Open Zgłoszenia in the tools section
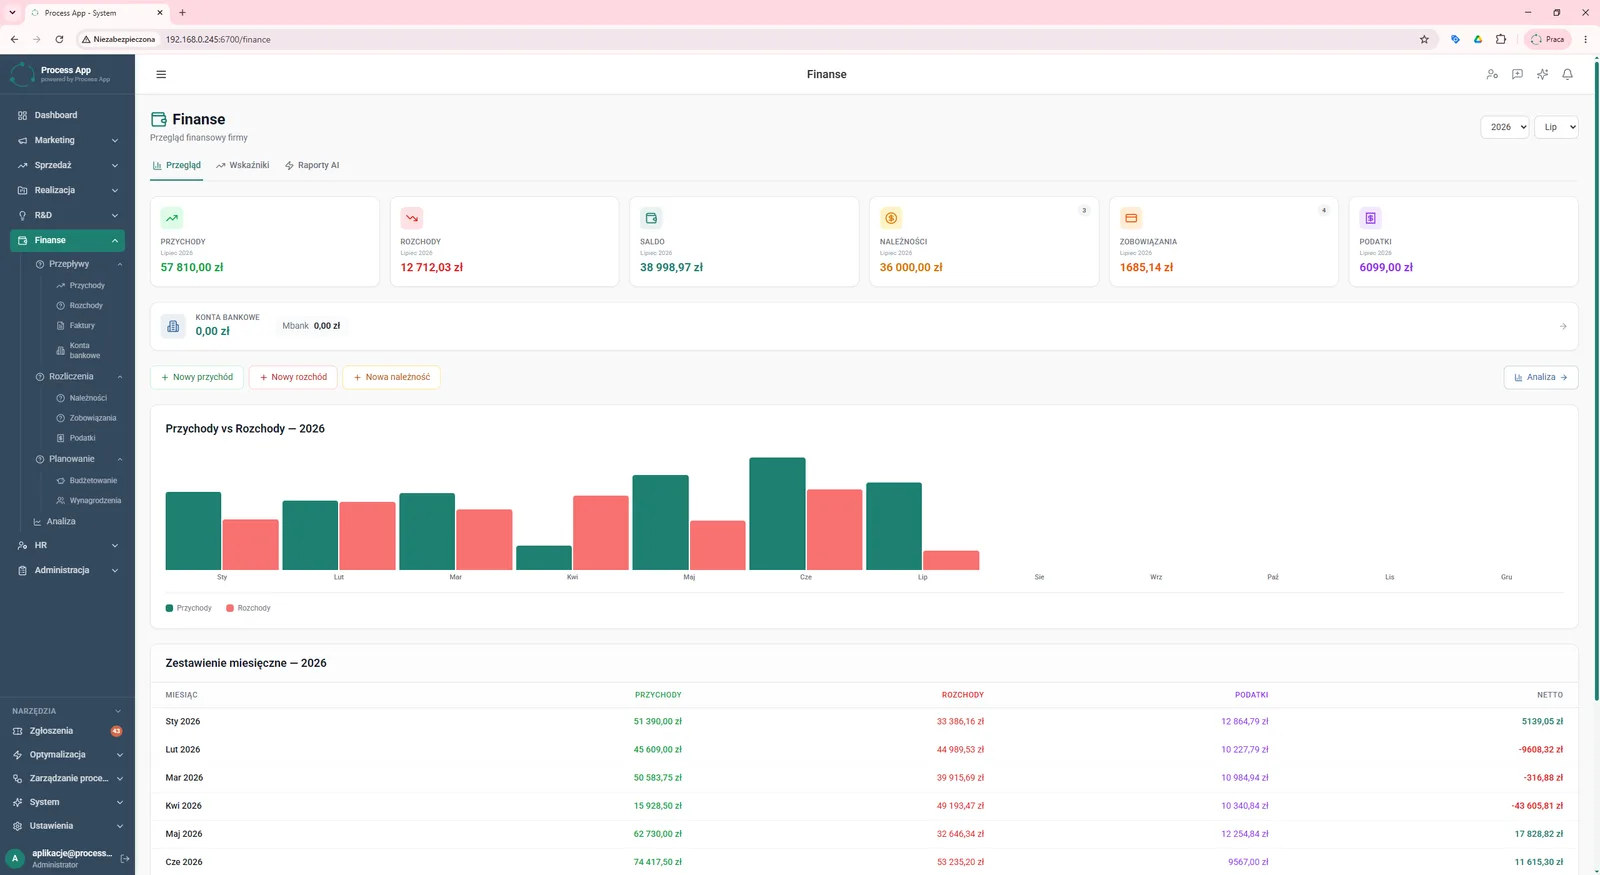 pos(67,731)
